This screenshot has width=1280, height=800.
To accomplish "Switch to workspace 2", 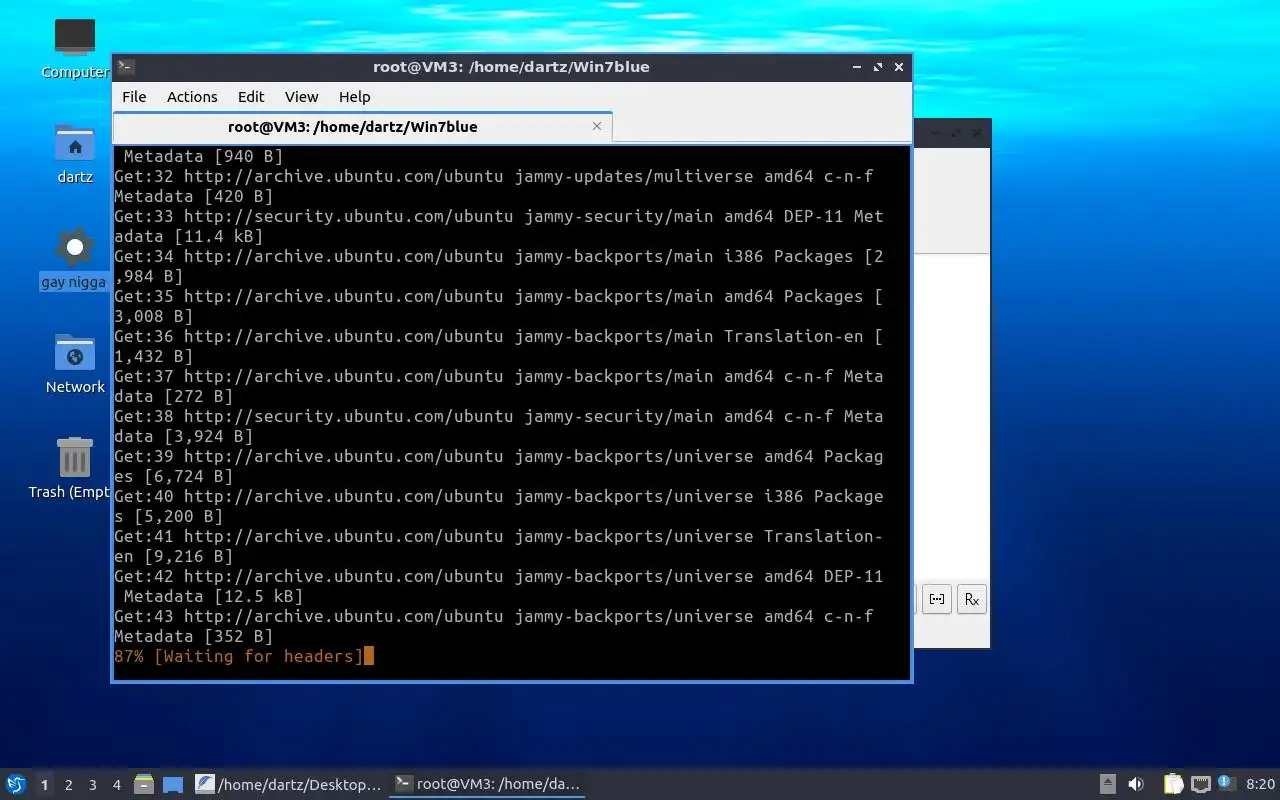I will click(x=68, y=785).
